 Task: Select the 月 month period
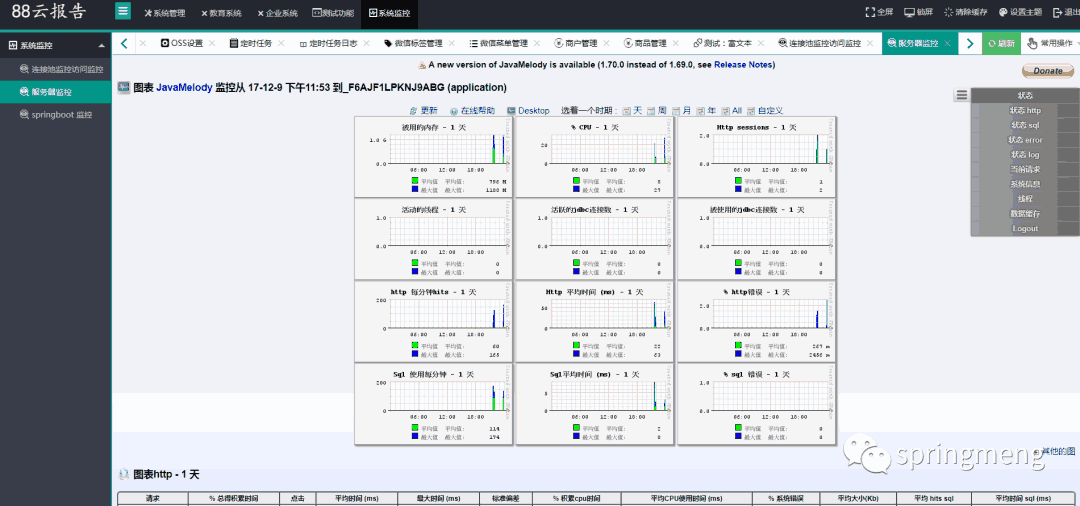tap(681, 111)
